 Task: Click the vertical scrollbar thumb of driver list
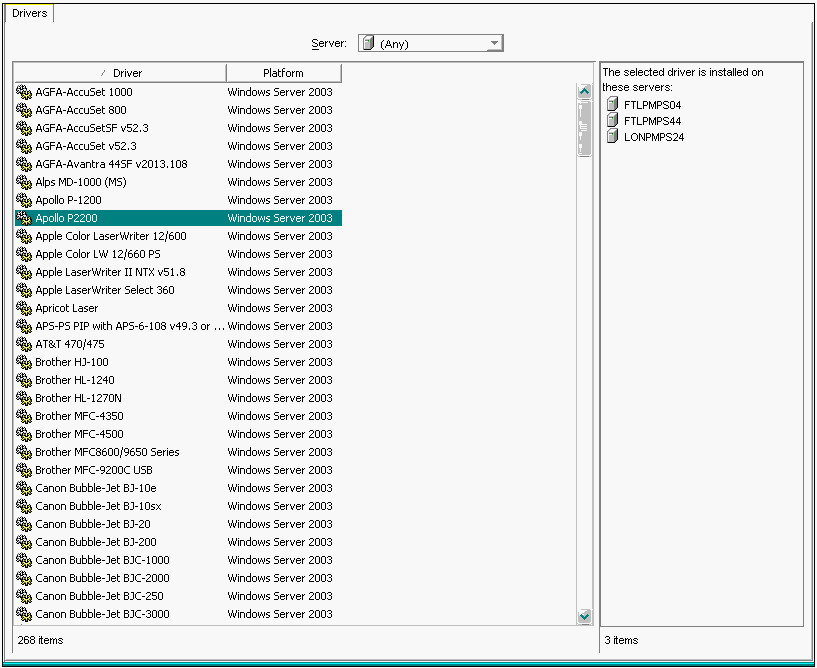tap(585, 128)
